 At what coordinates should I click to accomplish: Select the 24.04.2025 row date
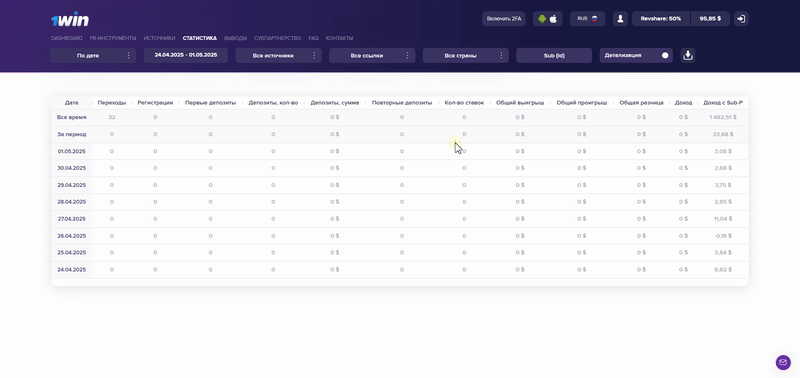pyautogui.click(x=71, y=269)
